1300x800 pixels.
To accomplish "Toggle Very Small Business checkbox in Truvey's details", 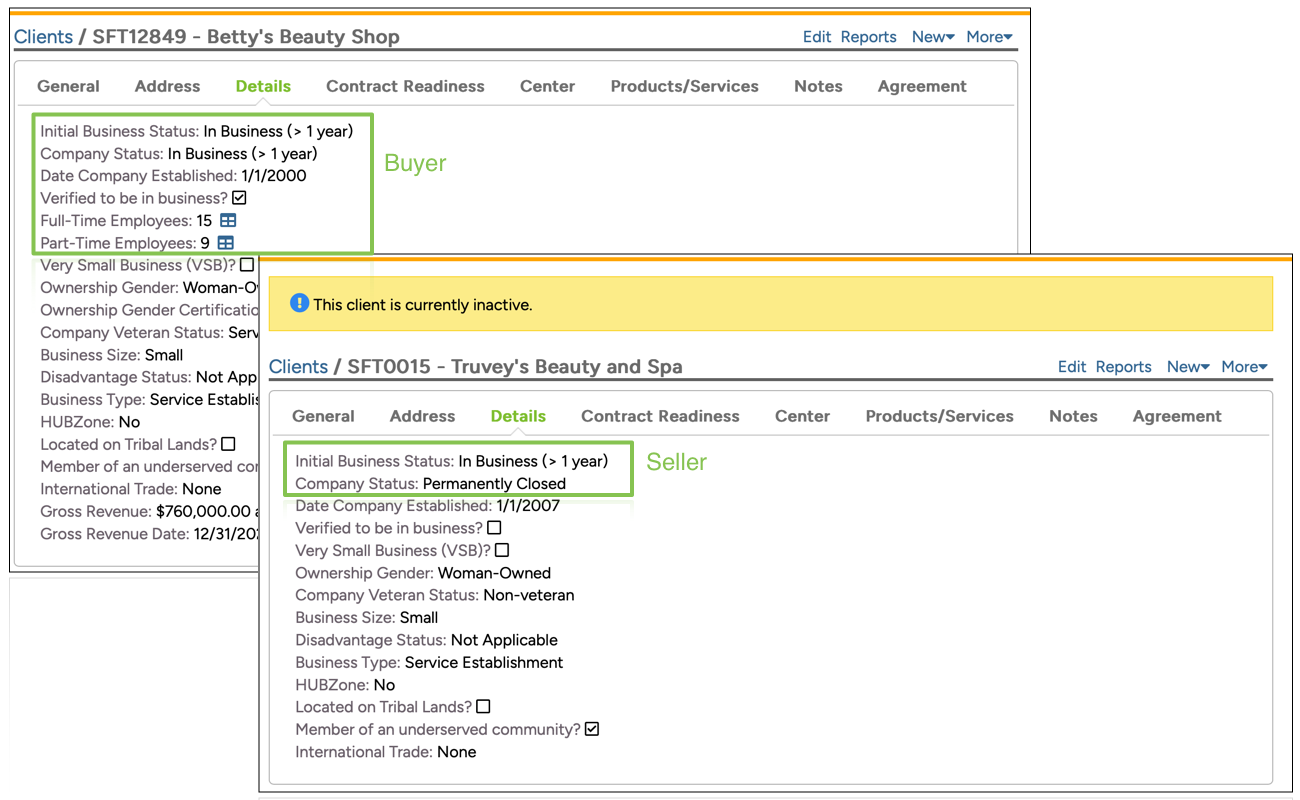I will (x=502, y=550).
